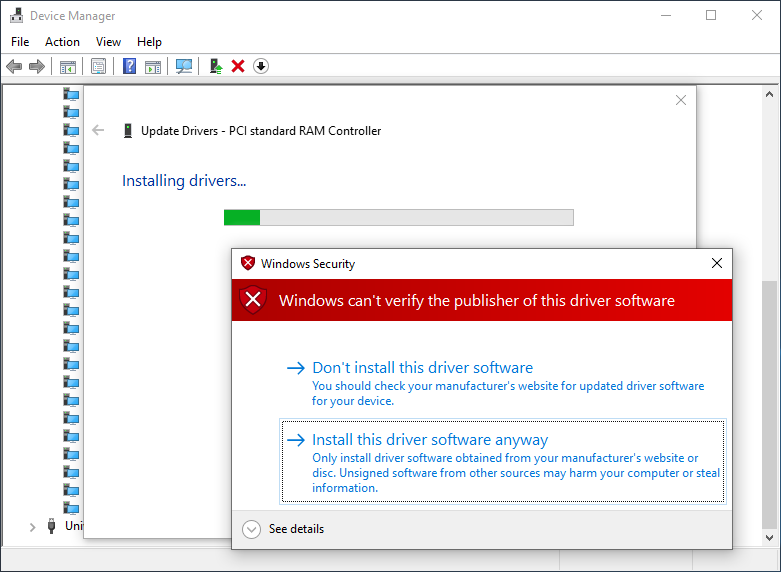Choose Install this driver software anyway
Viewport: 781px width, 572px height.
click(503, 461)
